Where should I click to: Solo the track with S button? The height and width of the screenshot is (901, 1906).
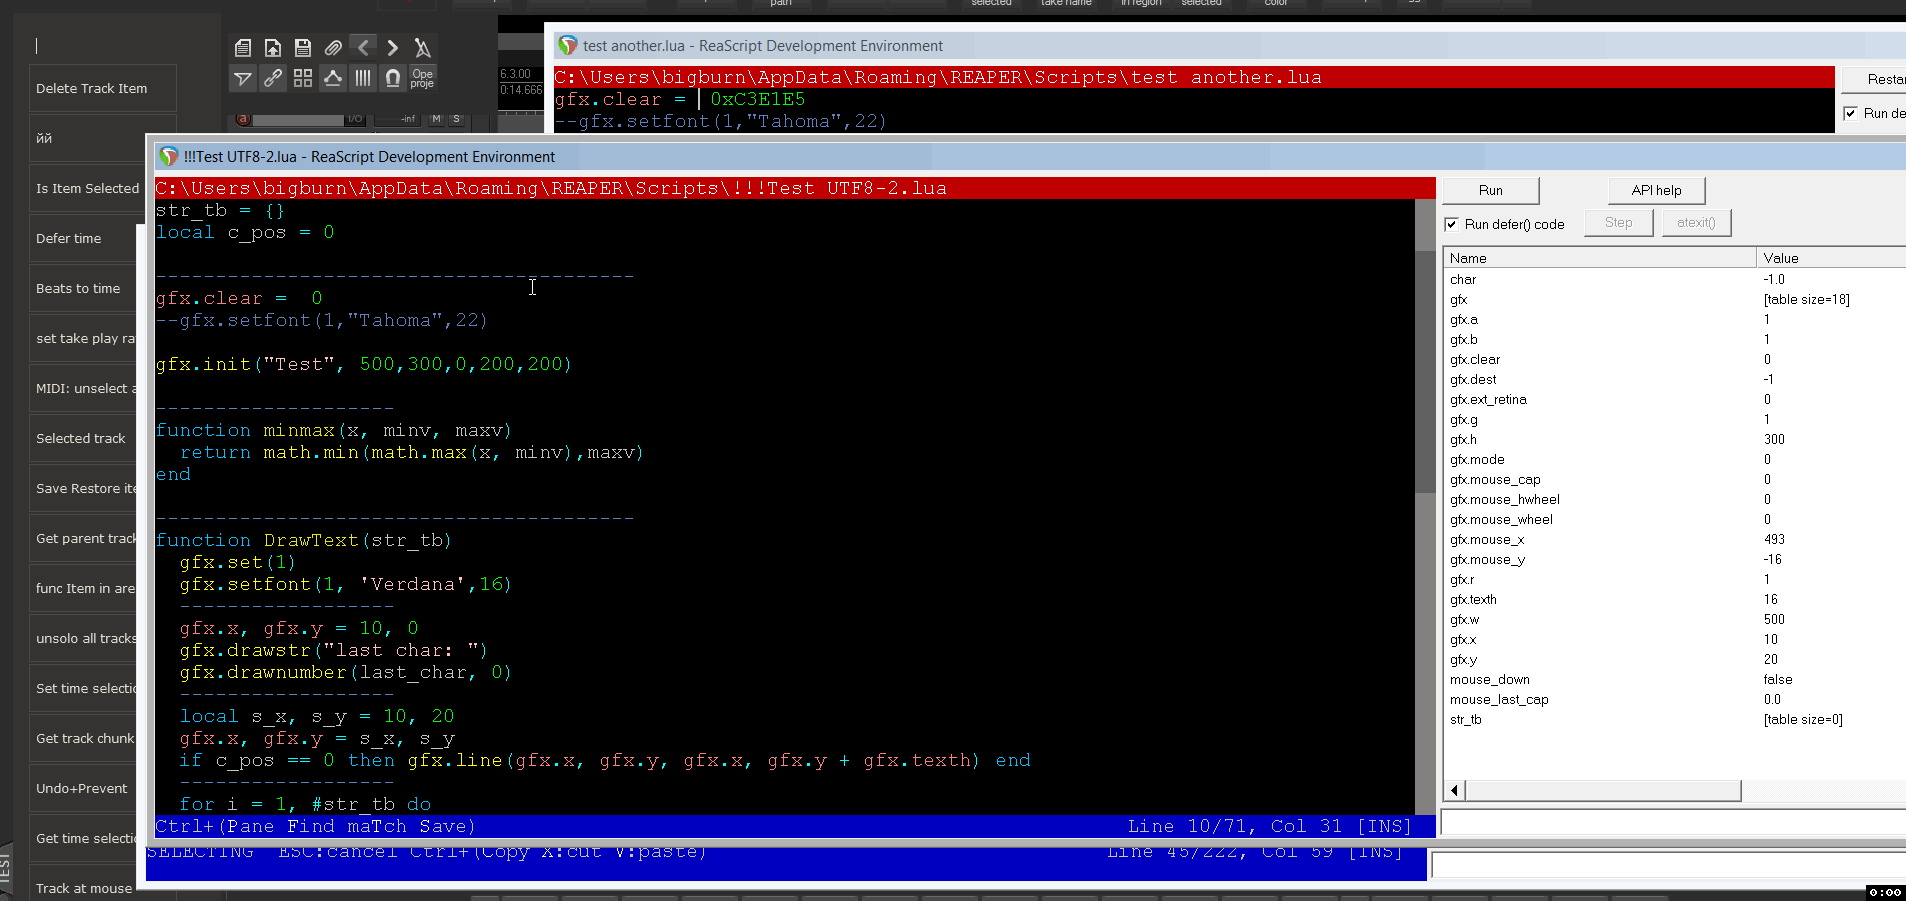457,119
